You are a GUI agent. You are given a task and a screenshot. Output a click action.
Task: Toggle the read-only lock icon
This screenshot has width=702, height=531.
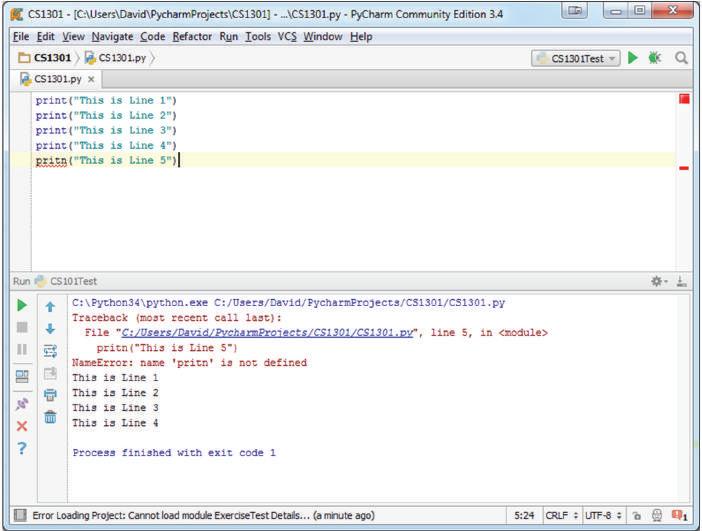point(637,516)
